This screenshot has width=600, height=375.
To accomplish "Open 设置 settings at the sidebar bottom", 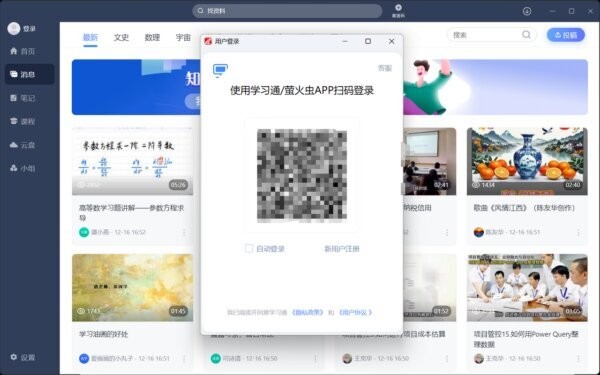I will point(23,357).
